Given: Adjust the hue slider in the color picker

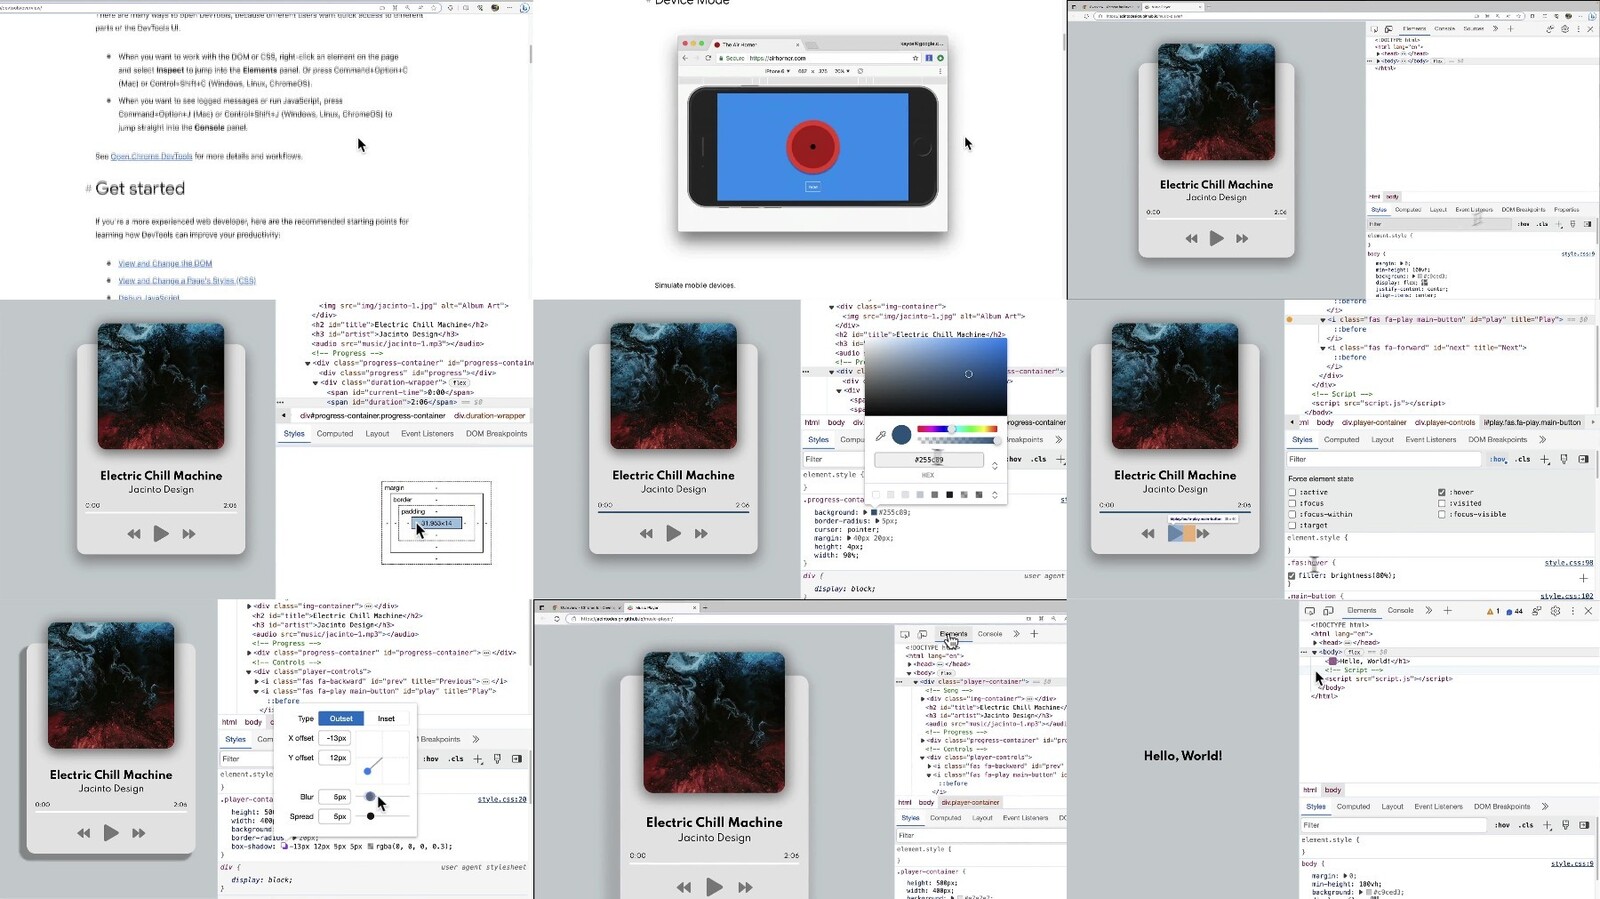Looking at the screenshot, I should click(957, 429).
